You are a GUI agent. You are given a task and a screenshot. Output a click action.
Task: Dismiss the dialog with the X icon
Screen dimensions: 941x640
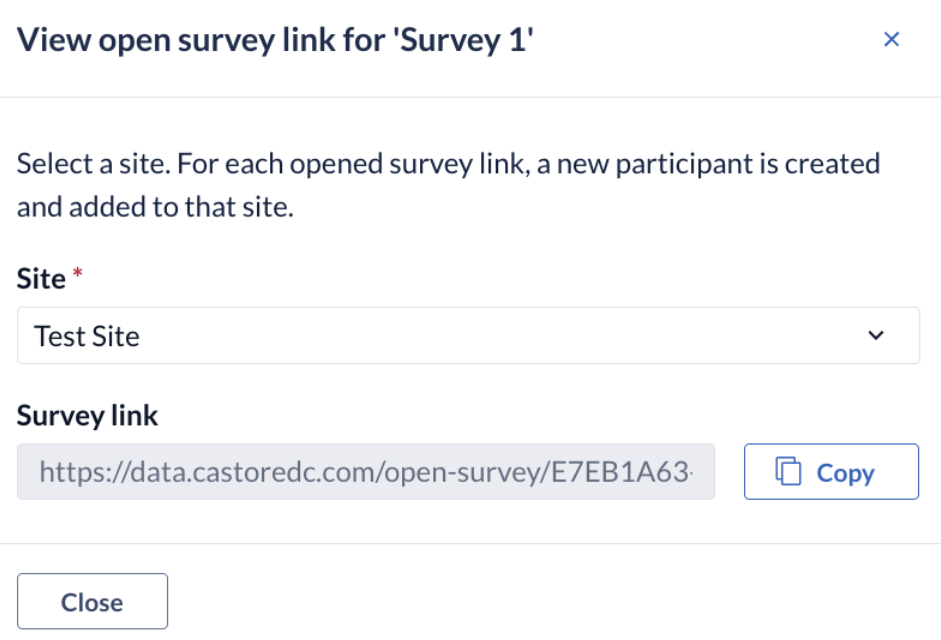tap(891, 40)
